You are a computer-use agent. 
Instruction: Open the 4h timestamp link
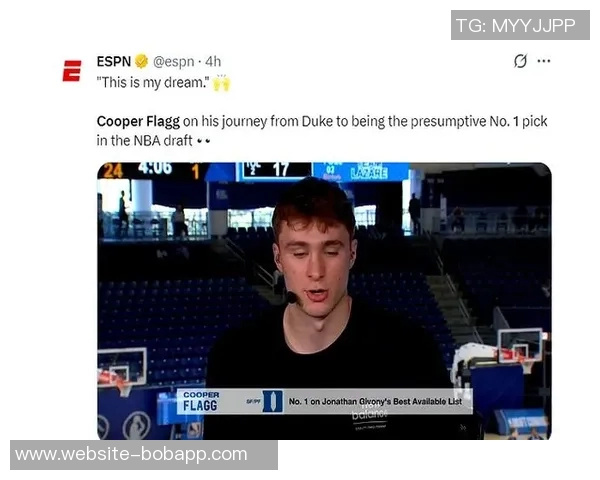pos(213,61)
